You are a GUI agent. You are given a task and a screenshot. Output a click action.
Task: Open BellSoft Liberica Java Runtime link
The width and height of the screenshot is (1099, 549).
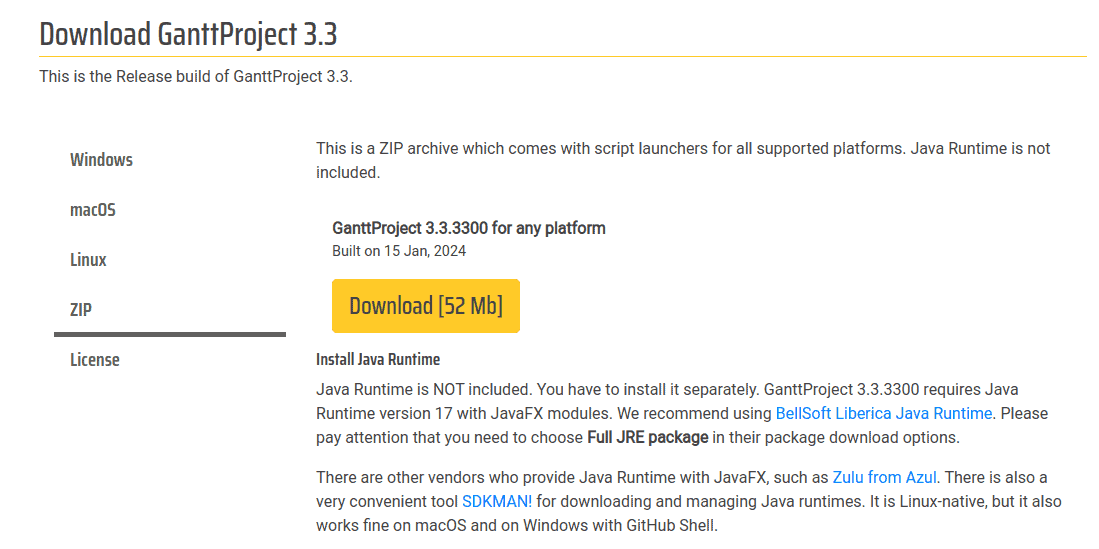[884, 414]
